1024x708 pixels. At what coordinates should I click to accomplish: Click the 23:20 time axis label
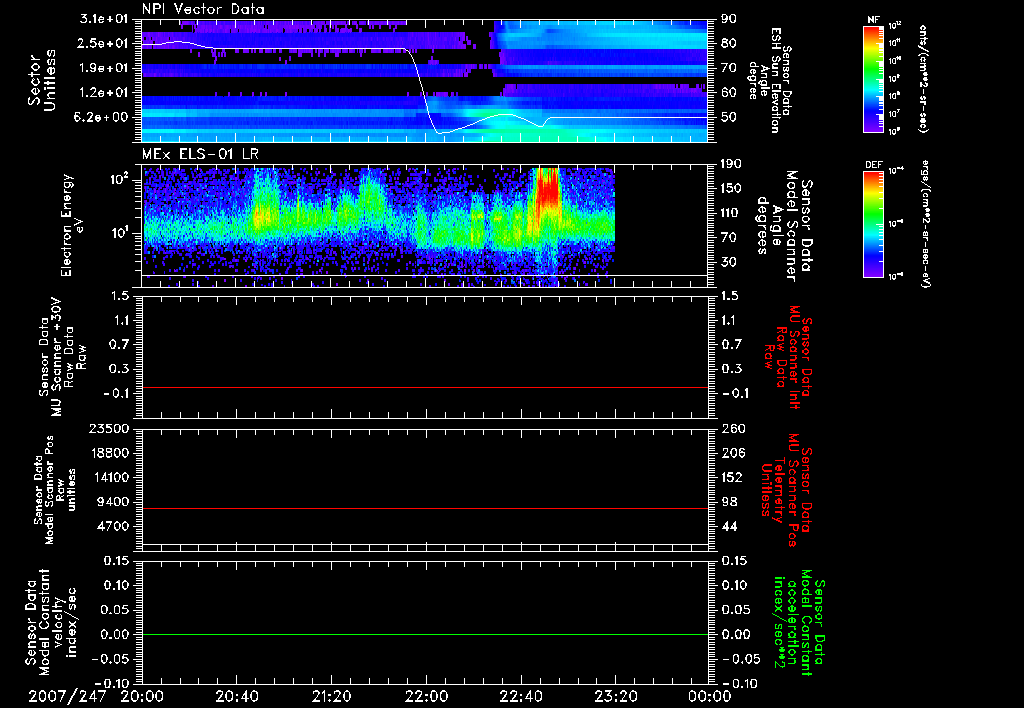(x=615, y=696)
